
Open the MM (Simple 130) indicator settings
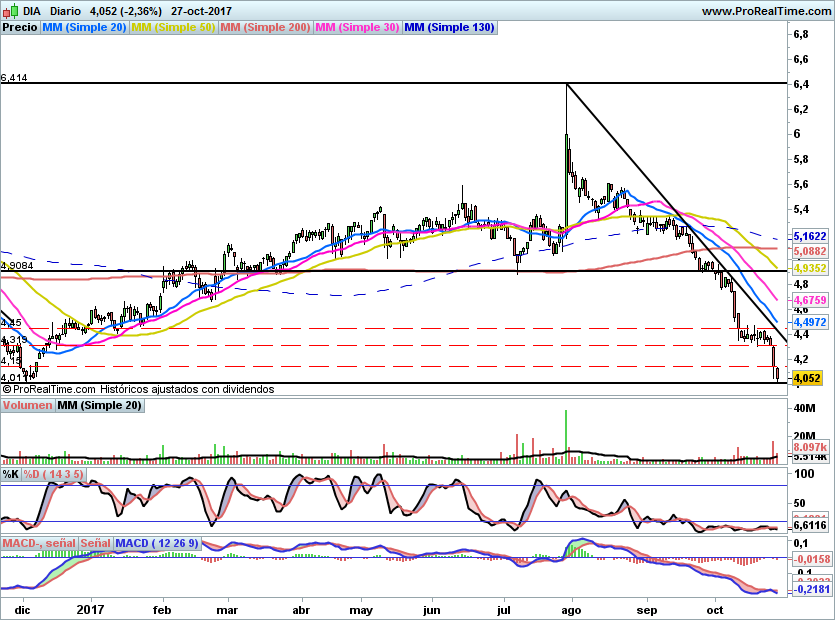(x=449, y=28)
